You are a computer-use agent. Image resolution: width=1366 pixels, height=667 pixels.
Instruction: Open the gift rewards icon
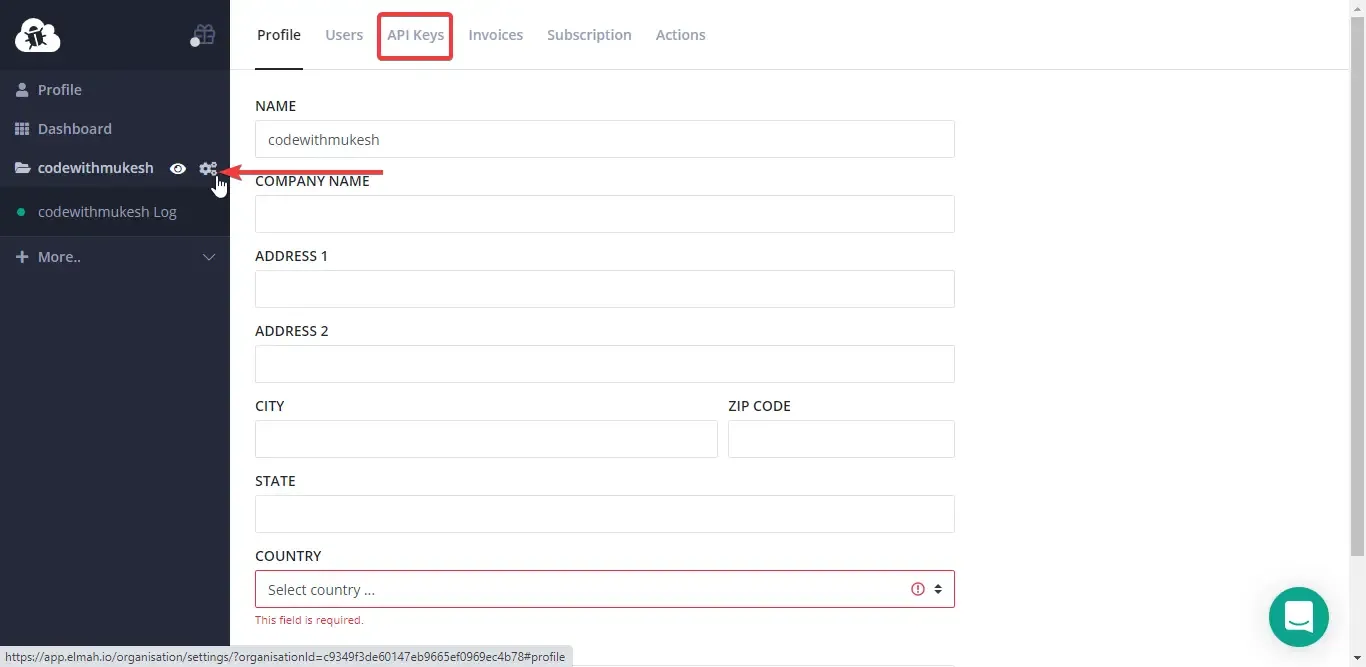point(203,33)
